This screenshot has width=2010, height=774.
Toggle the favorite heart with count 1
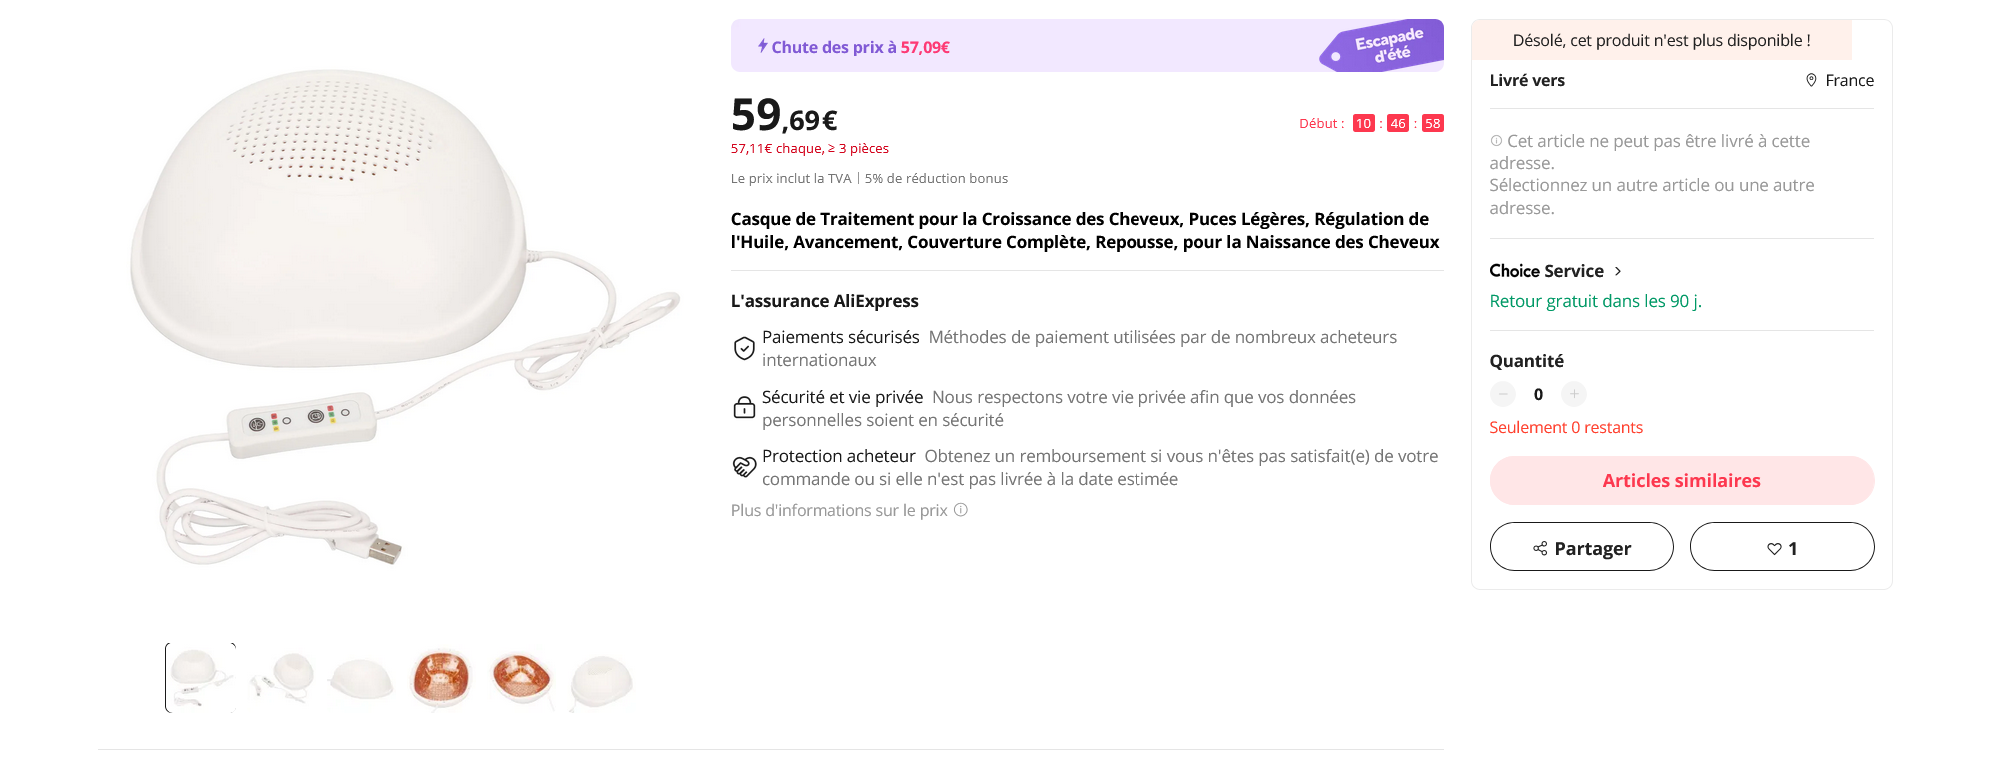[x=1782, y=547]
